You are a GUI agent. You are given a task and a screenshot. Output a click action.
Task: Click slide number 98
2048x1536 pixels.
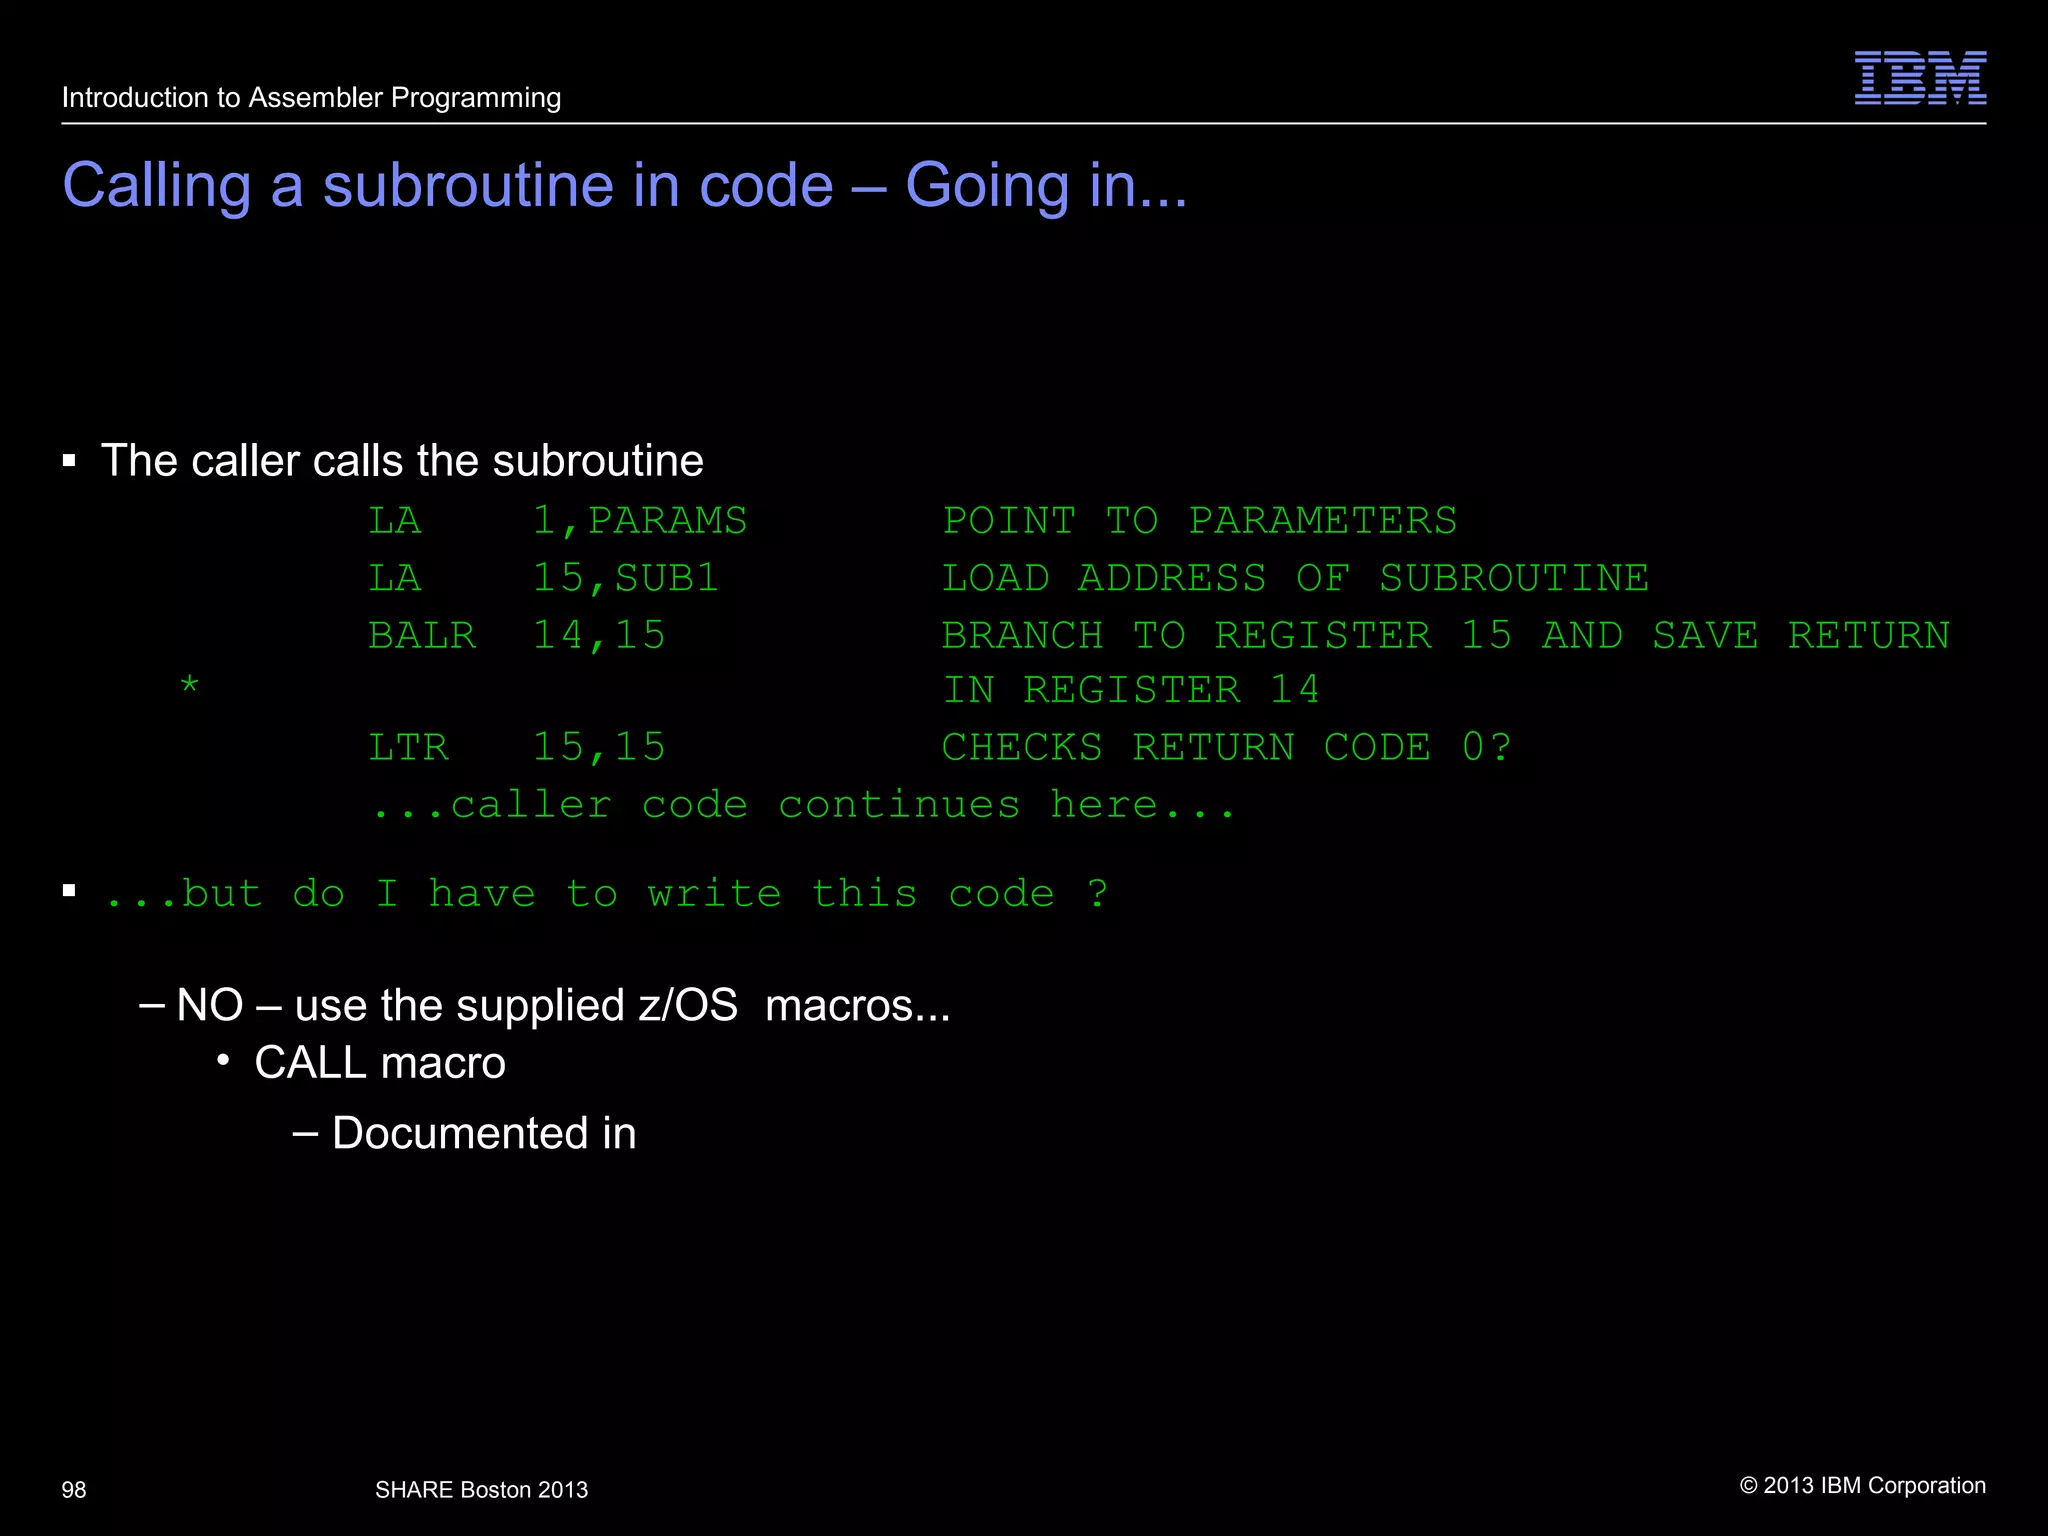tap(74, 1490)
